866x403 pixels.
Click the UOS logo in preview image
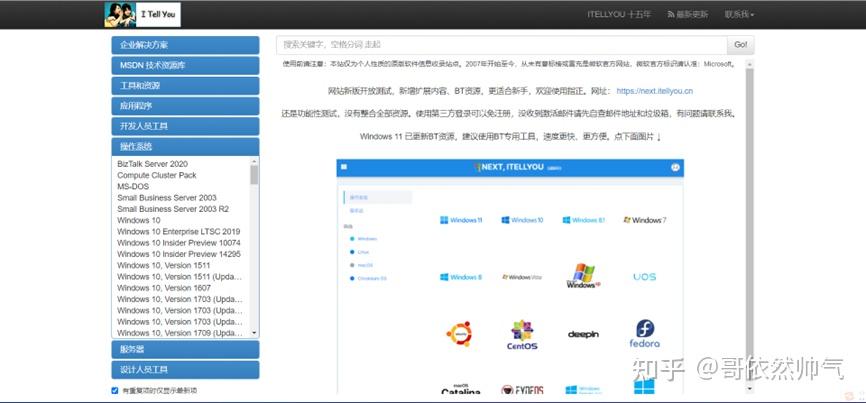[x=645, y=277]
